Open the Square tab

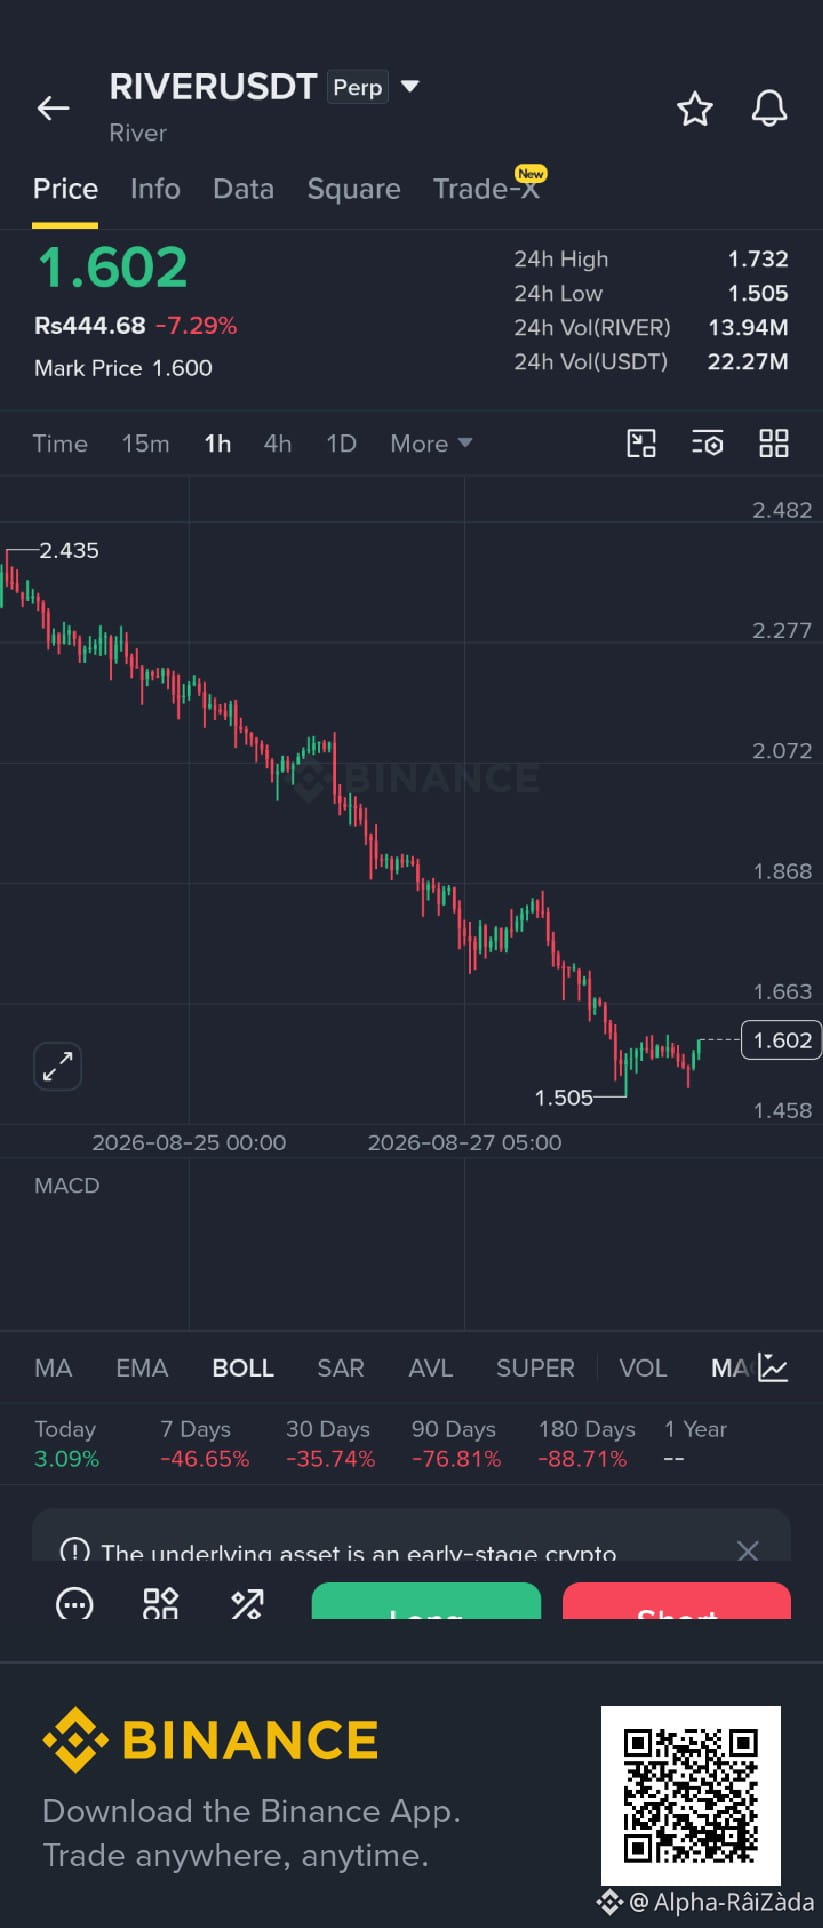click(354, 189)
